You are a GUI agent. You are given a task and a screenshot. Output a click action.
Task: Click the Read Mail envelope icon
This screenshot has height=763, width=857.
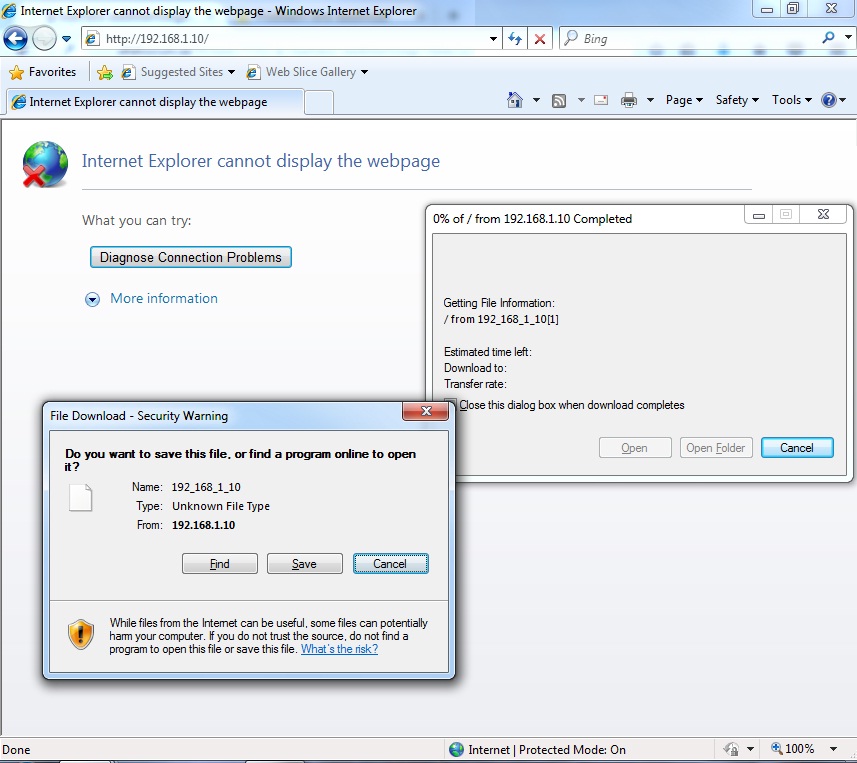click(601, 100)
